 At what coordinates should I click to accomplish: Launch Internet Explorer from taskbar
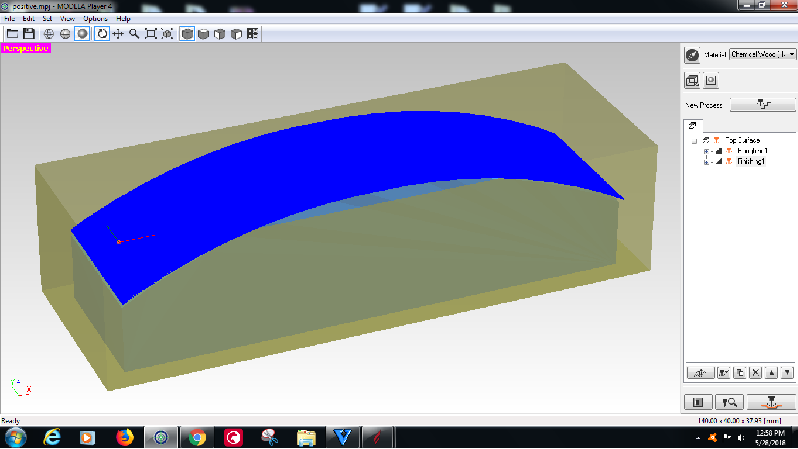52,438
